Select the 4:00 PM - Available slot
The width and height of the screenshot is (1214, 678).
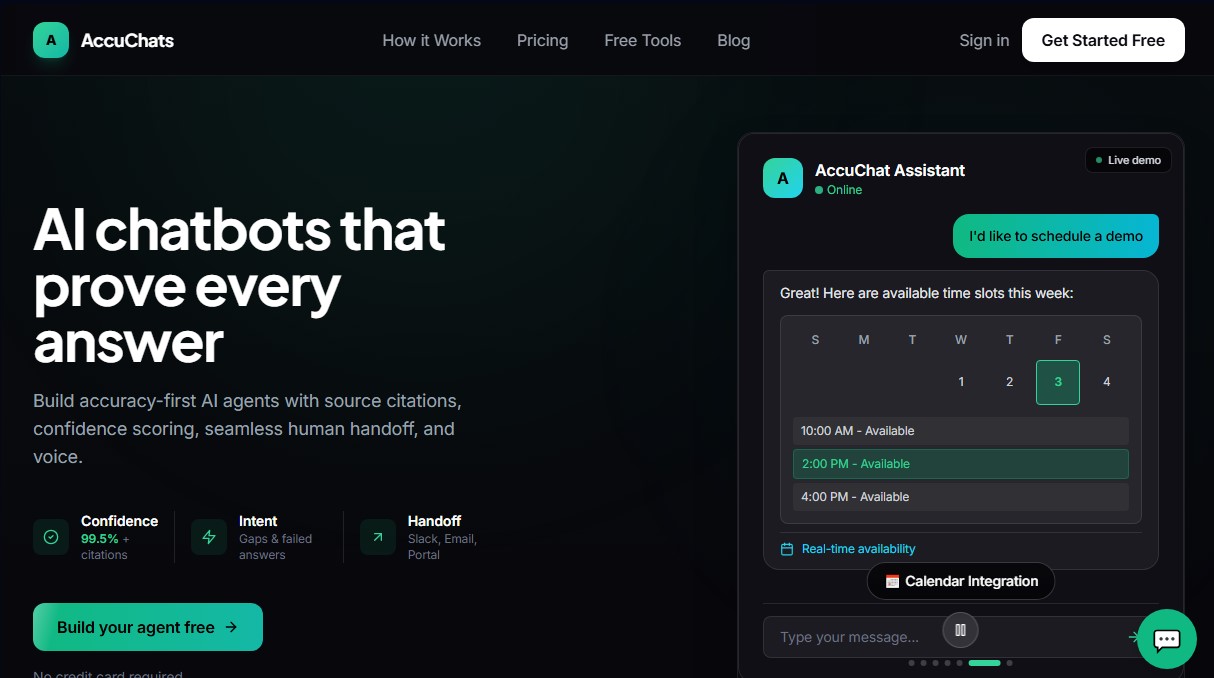[961, 497]
